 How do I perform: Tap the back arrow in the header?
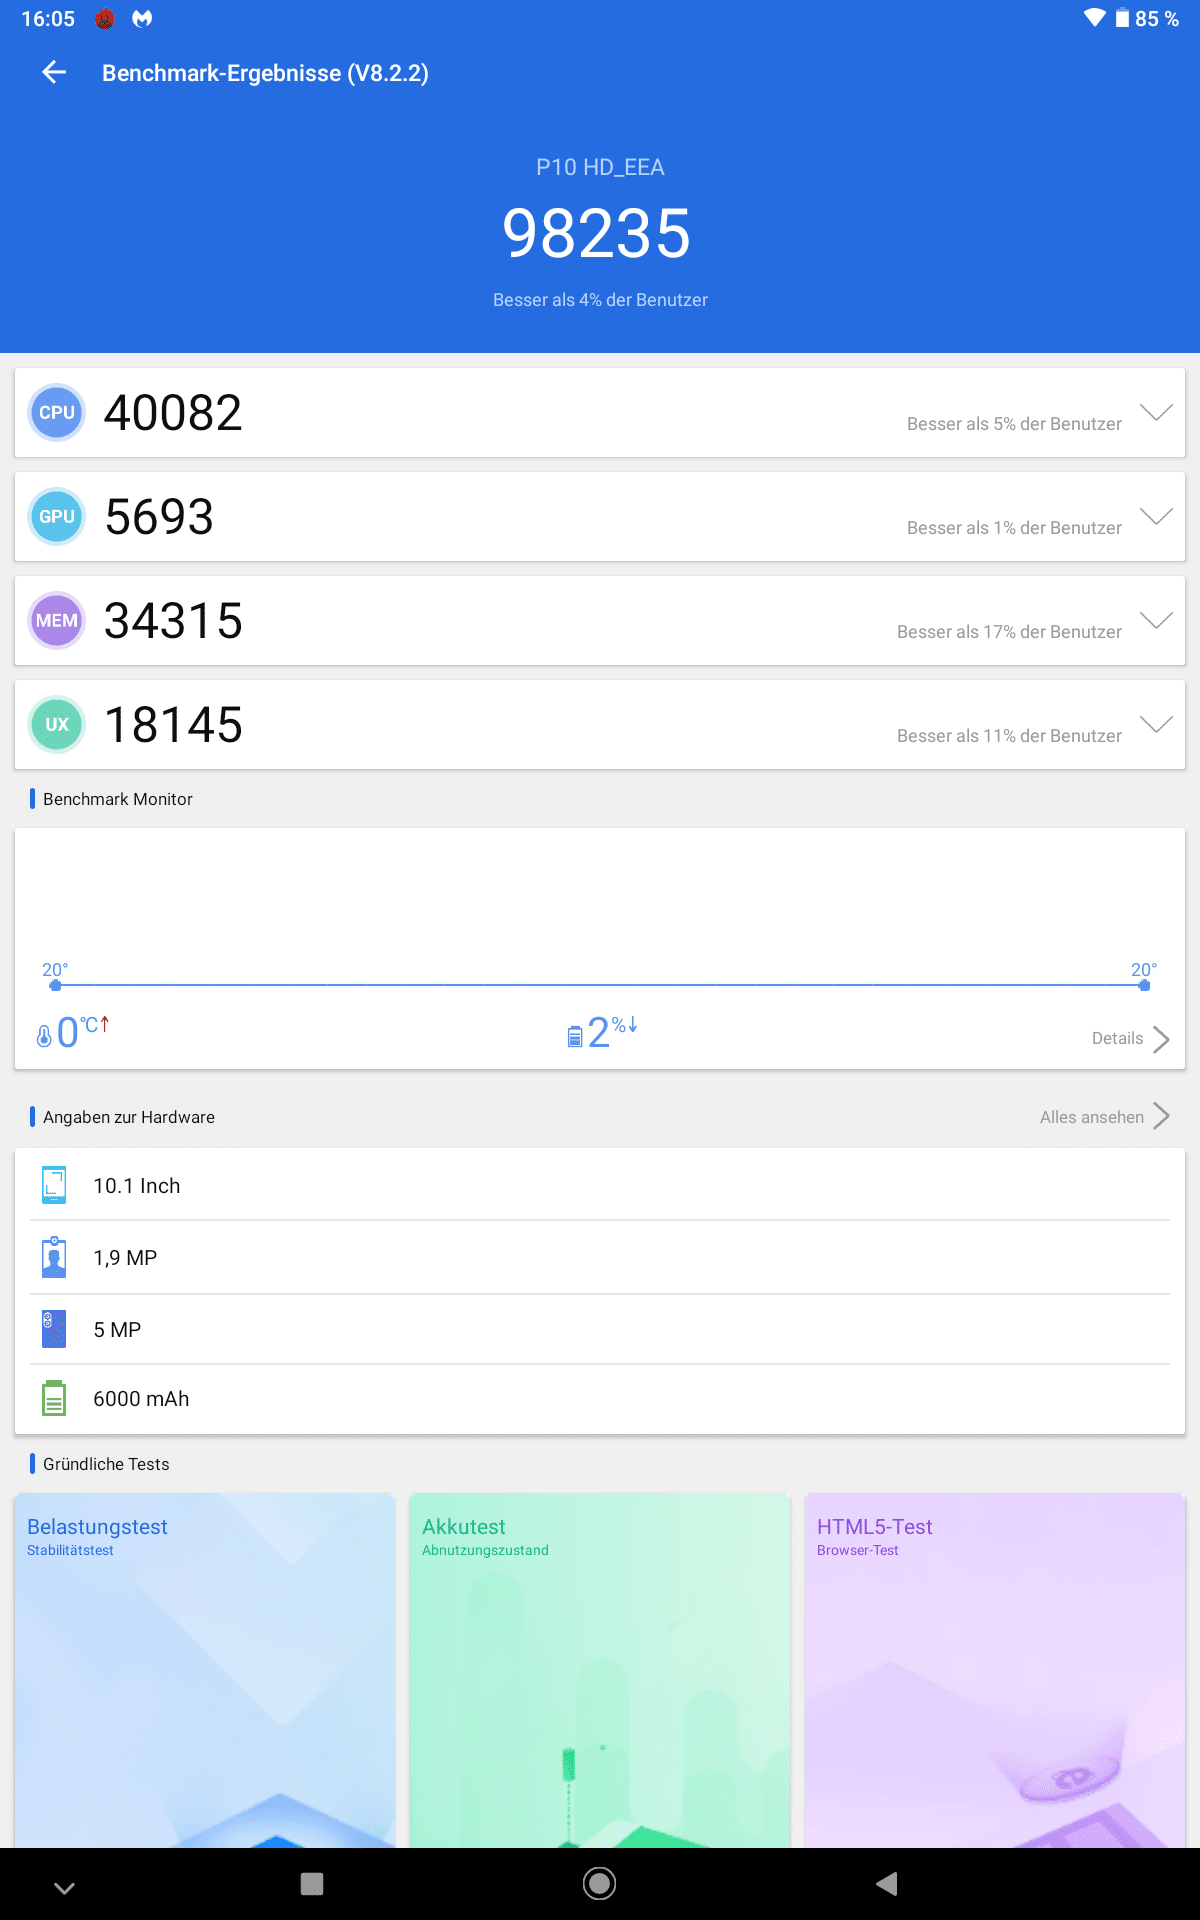point(54,72)
